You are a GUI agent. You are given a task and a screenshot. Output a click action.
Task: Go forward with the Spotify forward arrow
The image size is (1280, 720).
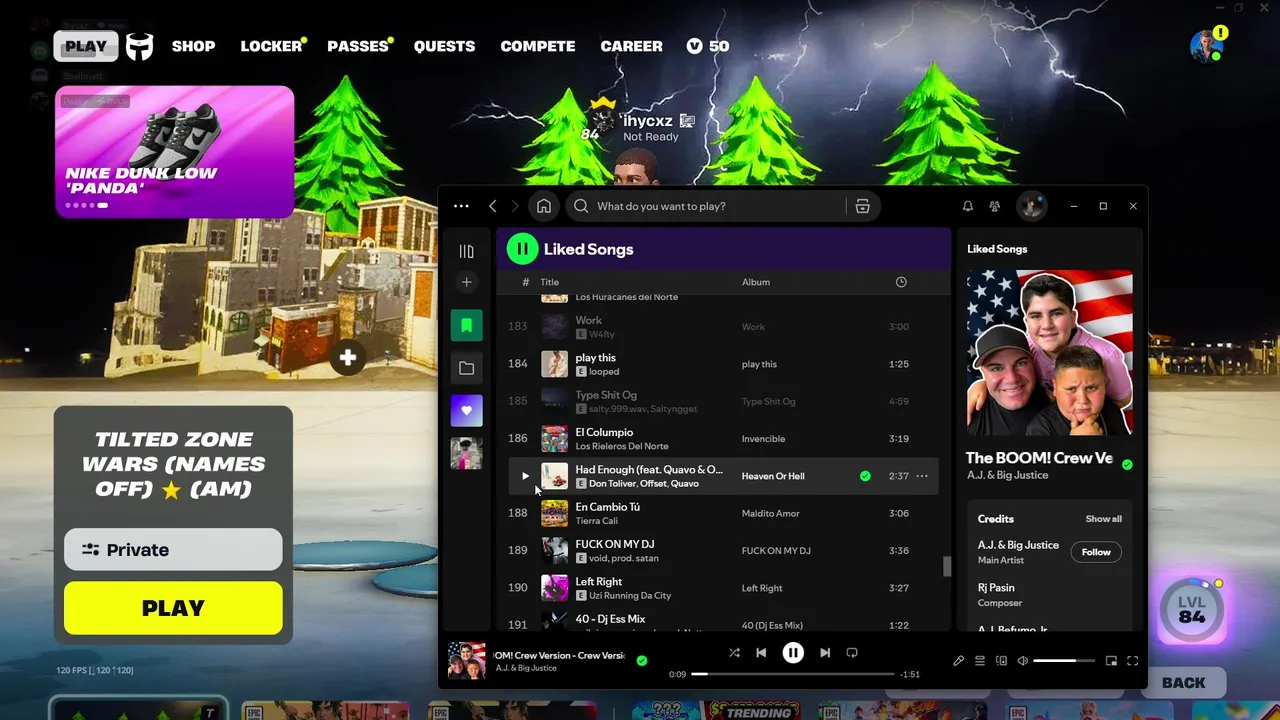pyautogui.click(x=516, y=206)
